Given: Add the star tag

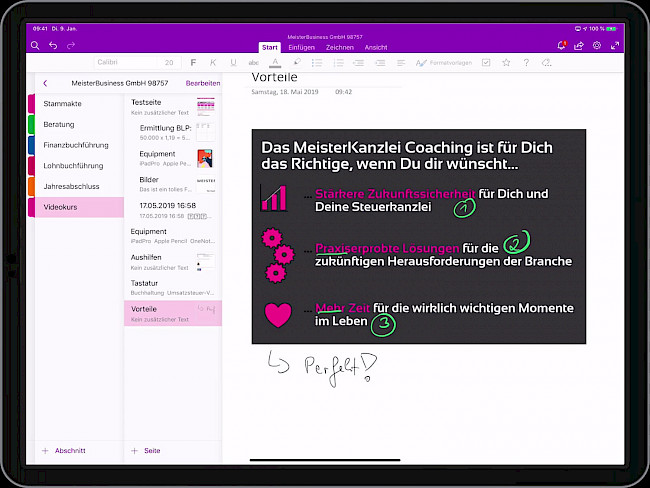Looking at the screenshot, I should click(506, 63).
